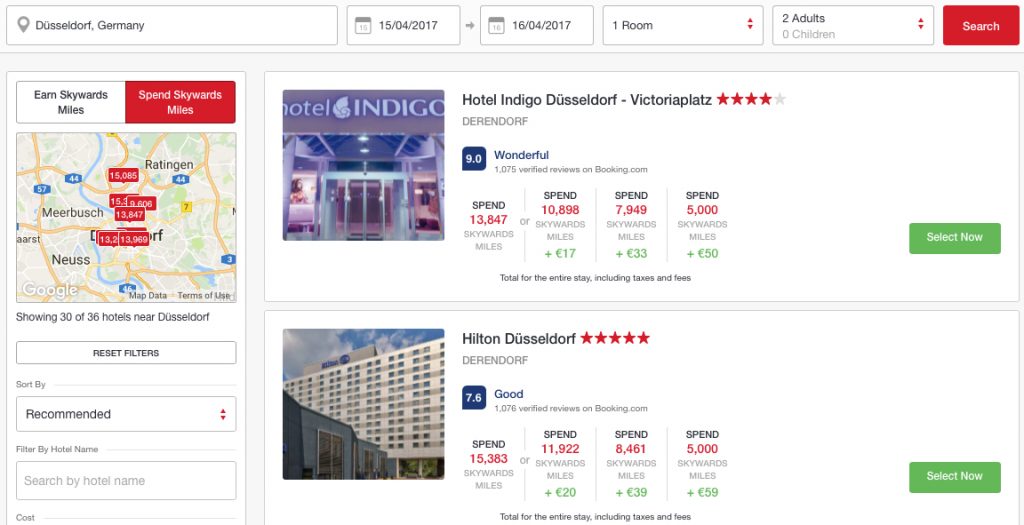
Task: Open the Hotel Indigo entrance photo
Action: (363, 165)
